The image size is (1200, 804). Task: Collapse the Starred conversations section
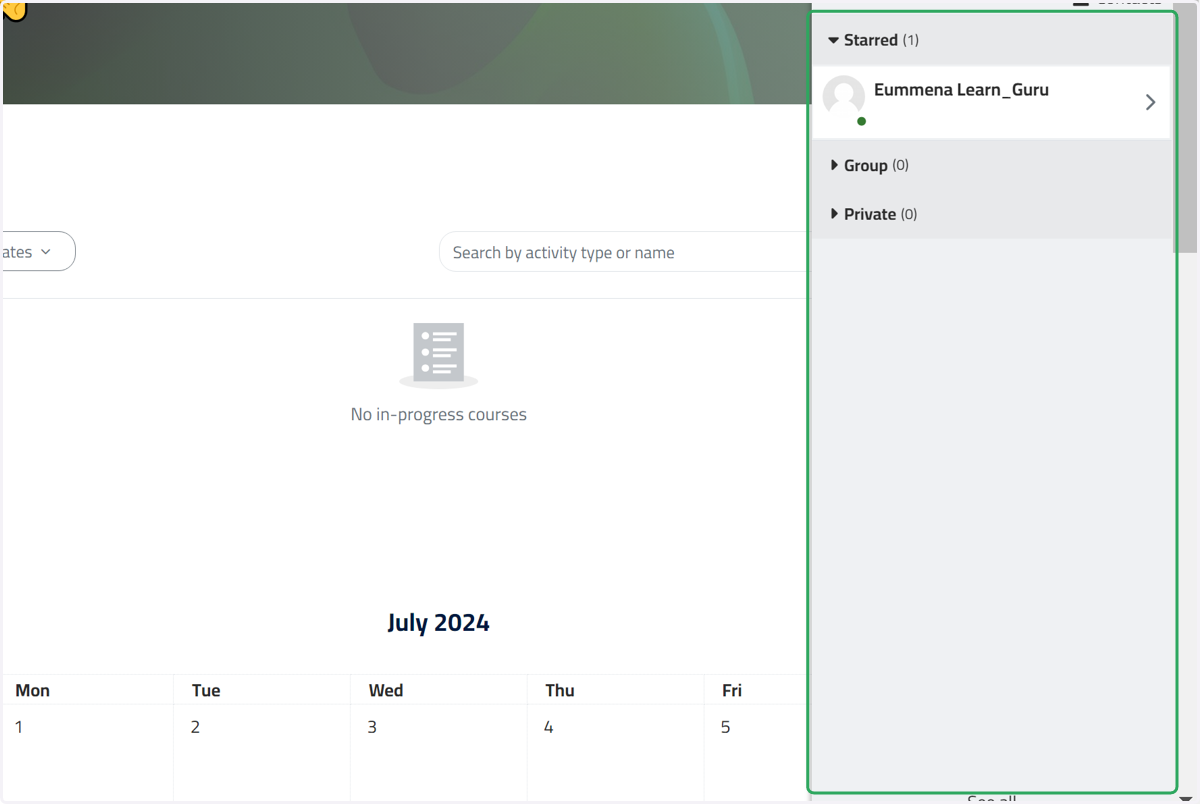(x=873, y=40)
